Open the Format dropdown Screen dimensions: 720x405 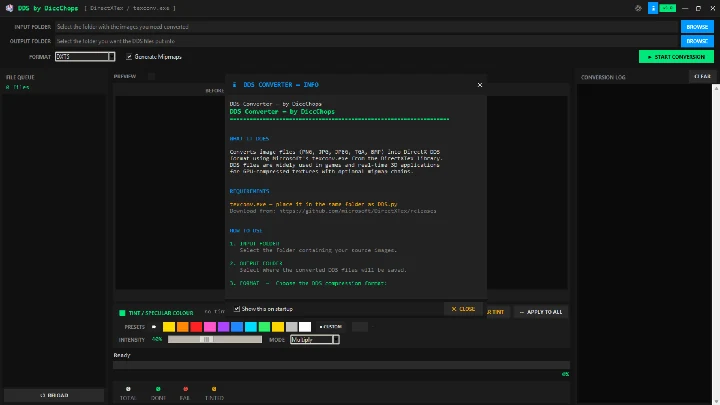click(85, 56)
